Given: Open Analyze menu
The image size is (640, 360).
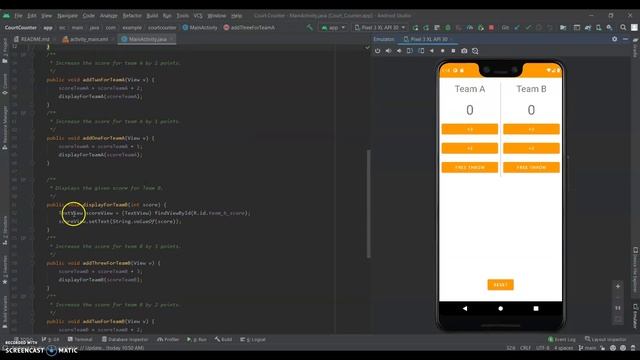Looking at the screenshot, I should coord(109,16).
